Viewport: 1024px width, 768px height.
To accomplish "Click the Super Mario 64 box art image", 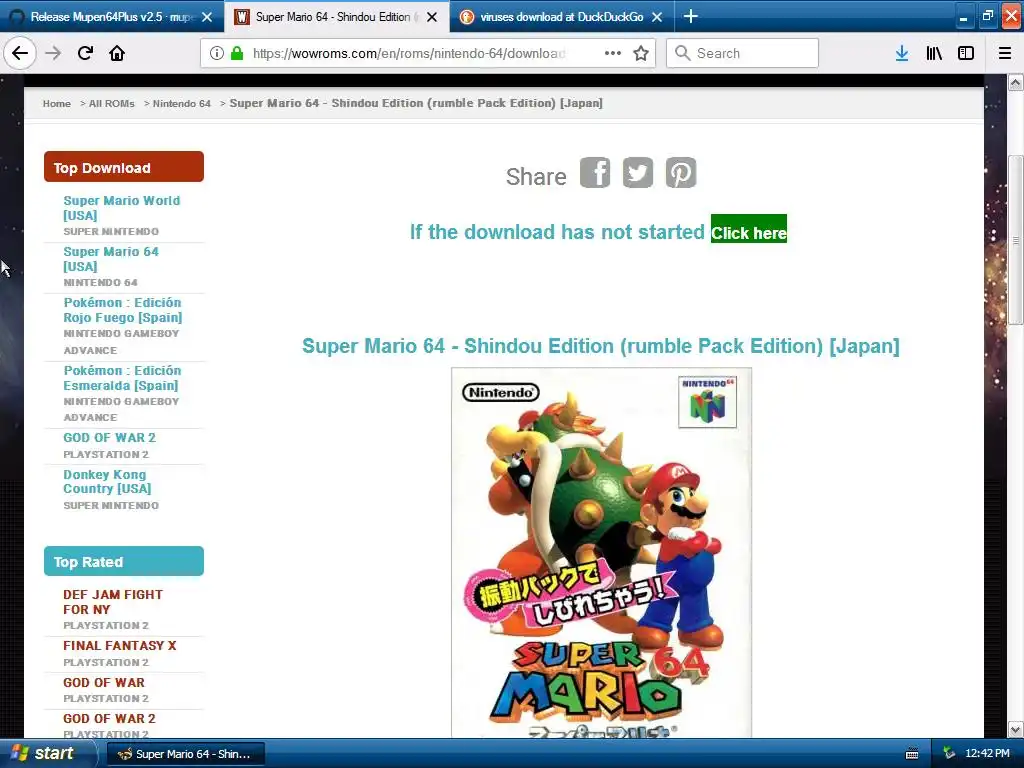I will (601, 552).
